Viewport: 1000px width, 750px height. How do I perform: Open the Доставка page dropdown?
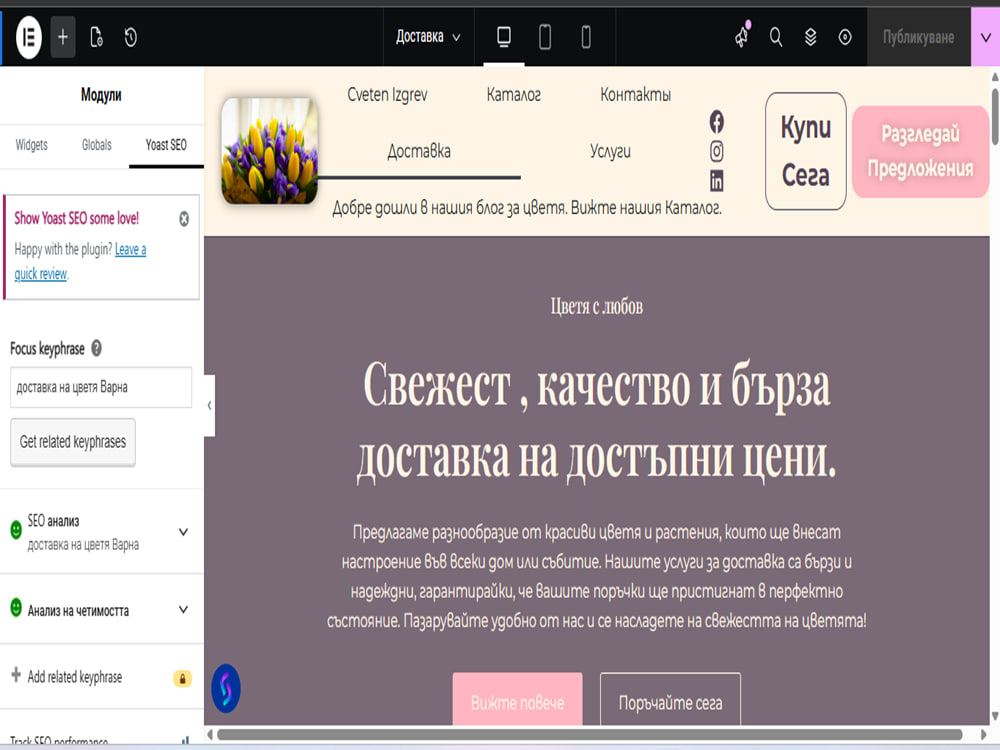(x=428, y=37)
